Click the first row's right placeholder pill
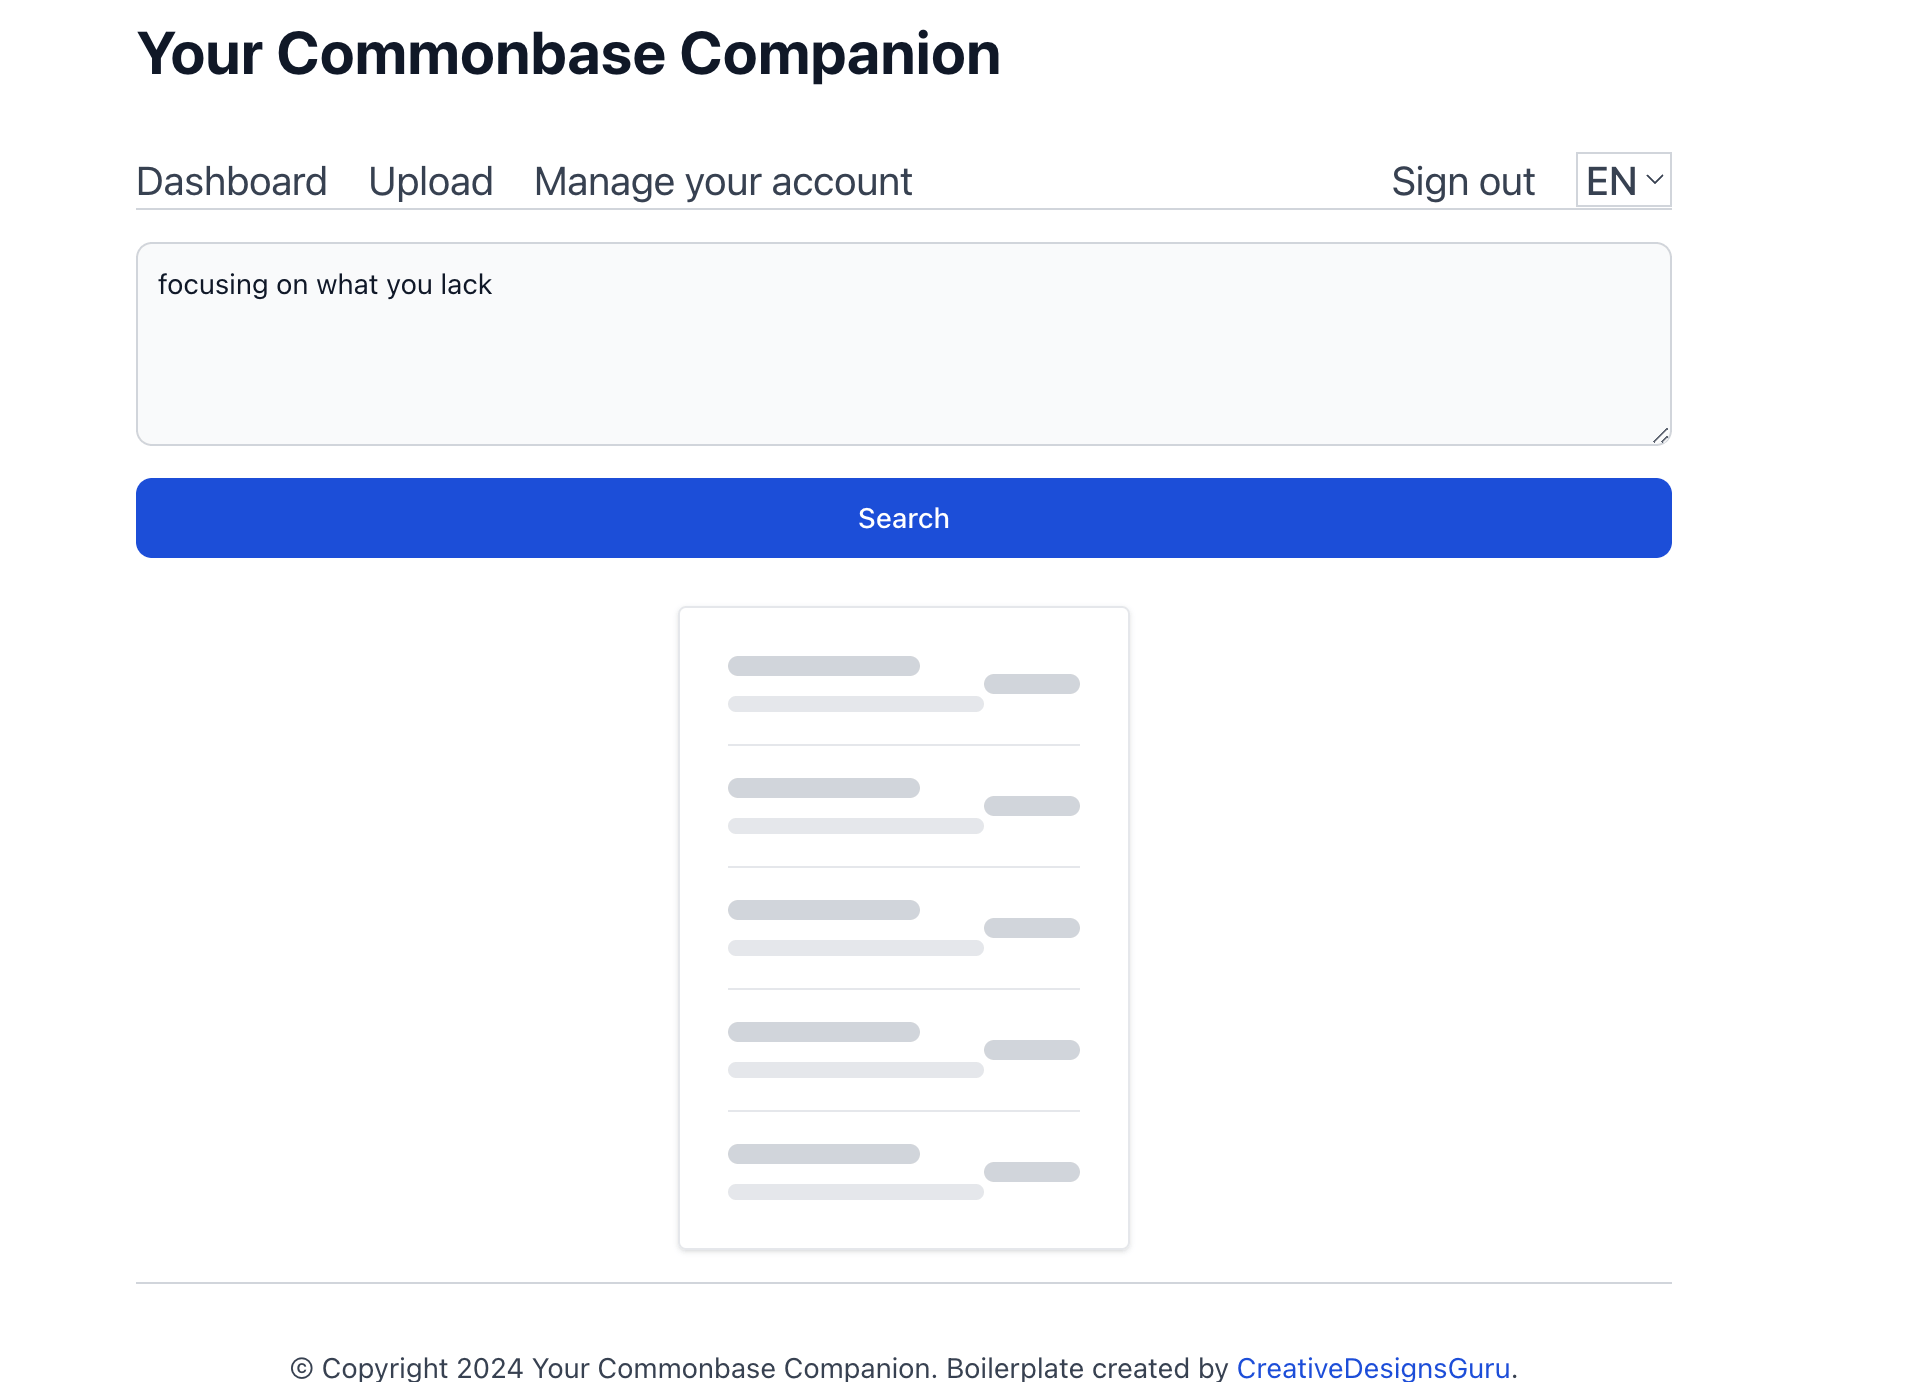Viewport: 1932px width, 1382px height. pyautogui.click(x=1031, y=684)
